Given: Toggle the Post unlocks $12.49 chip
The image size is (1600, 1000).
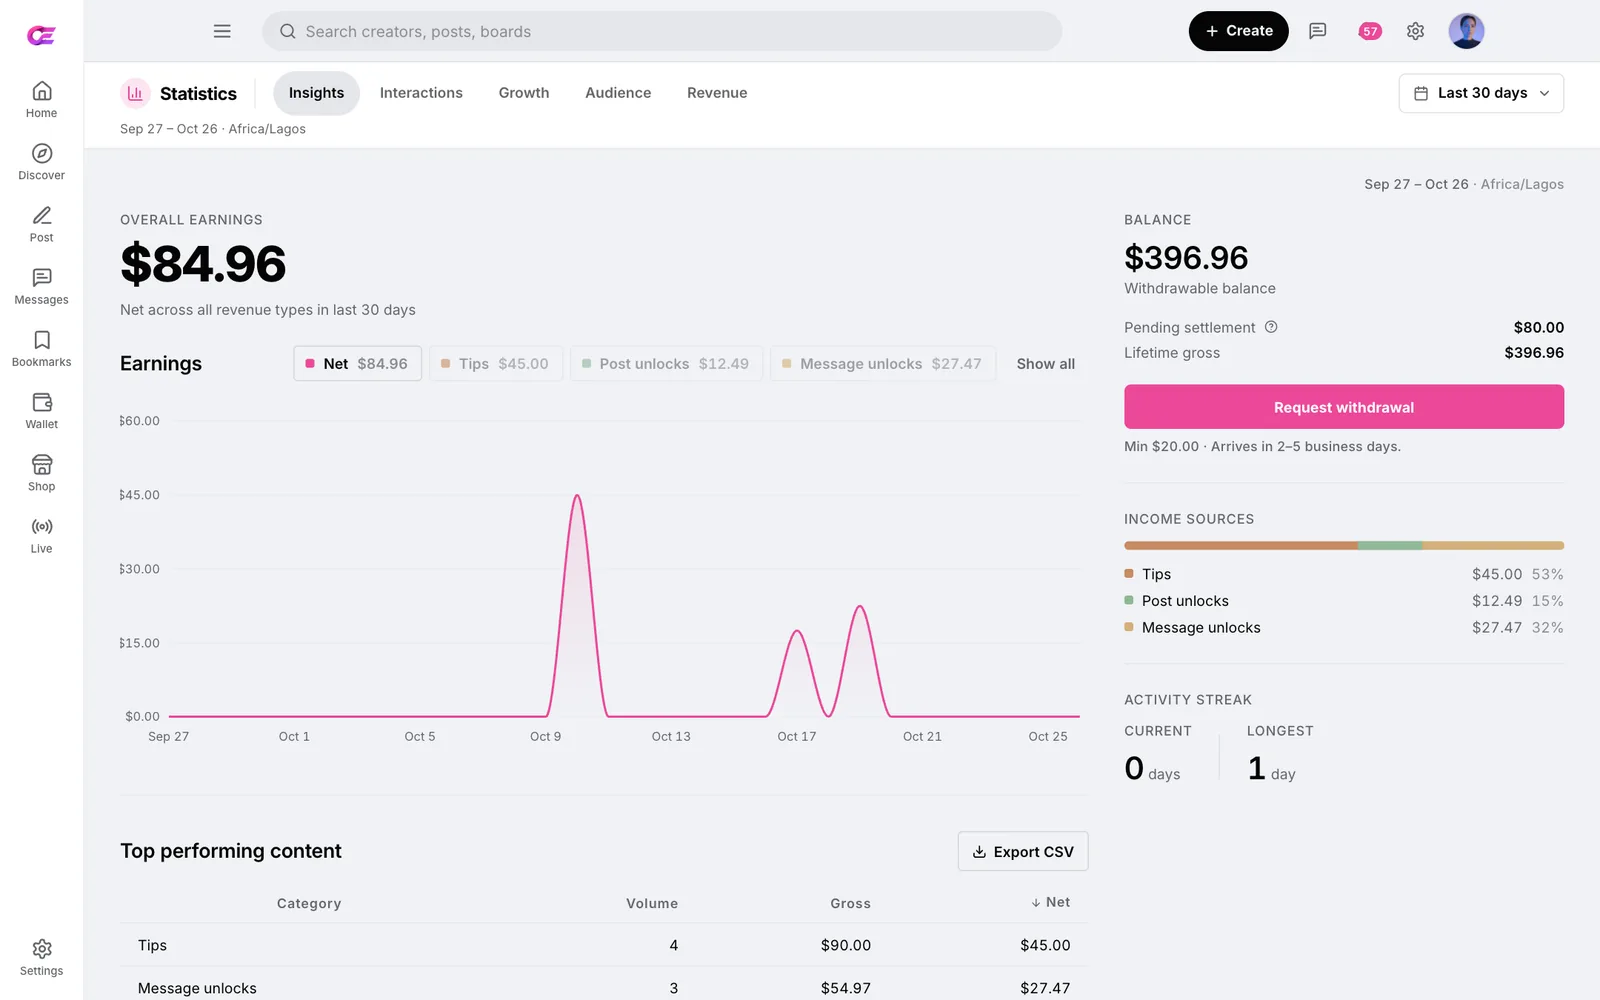Looking at the screenshot, I should 666,363.
